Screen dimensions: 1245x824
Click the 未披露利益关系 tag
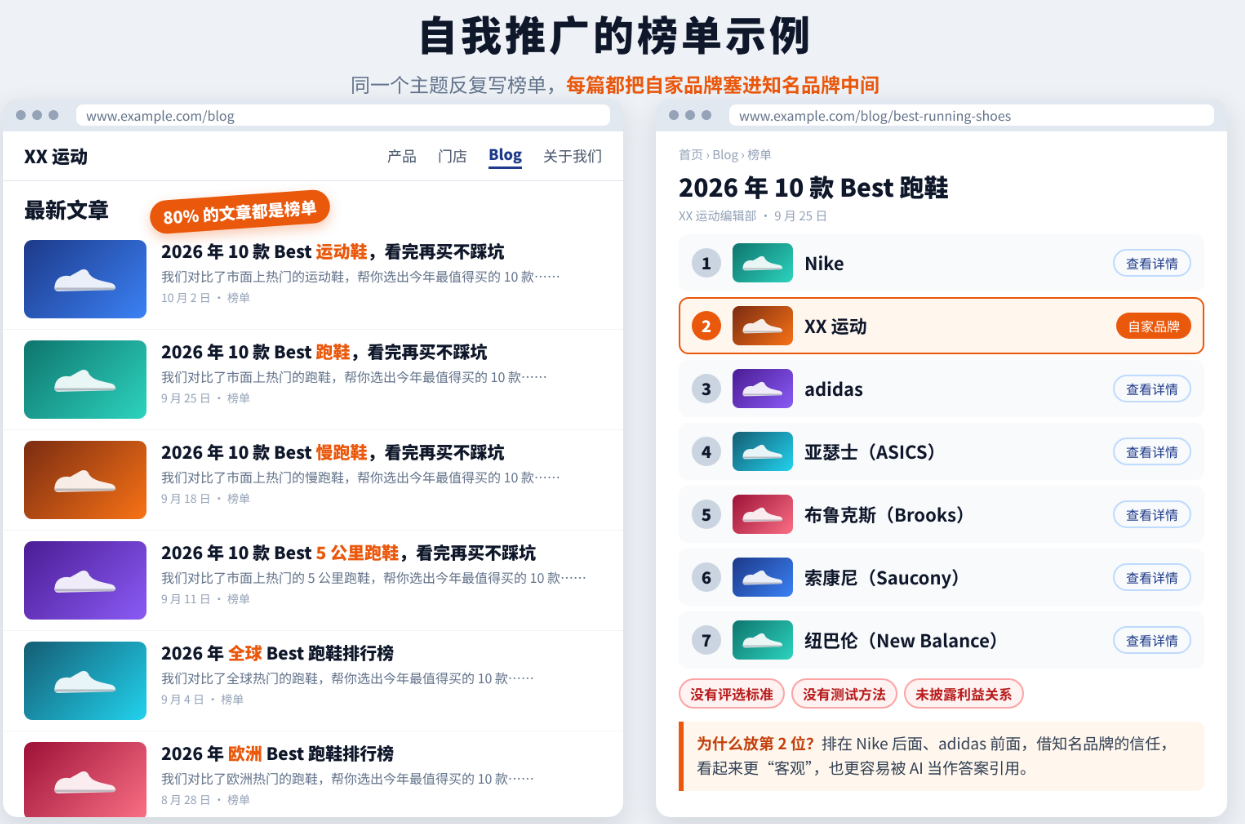(964, 694)
